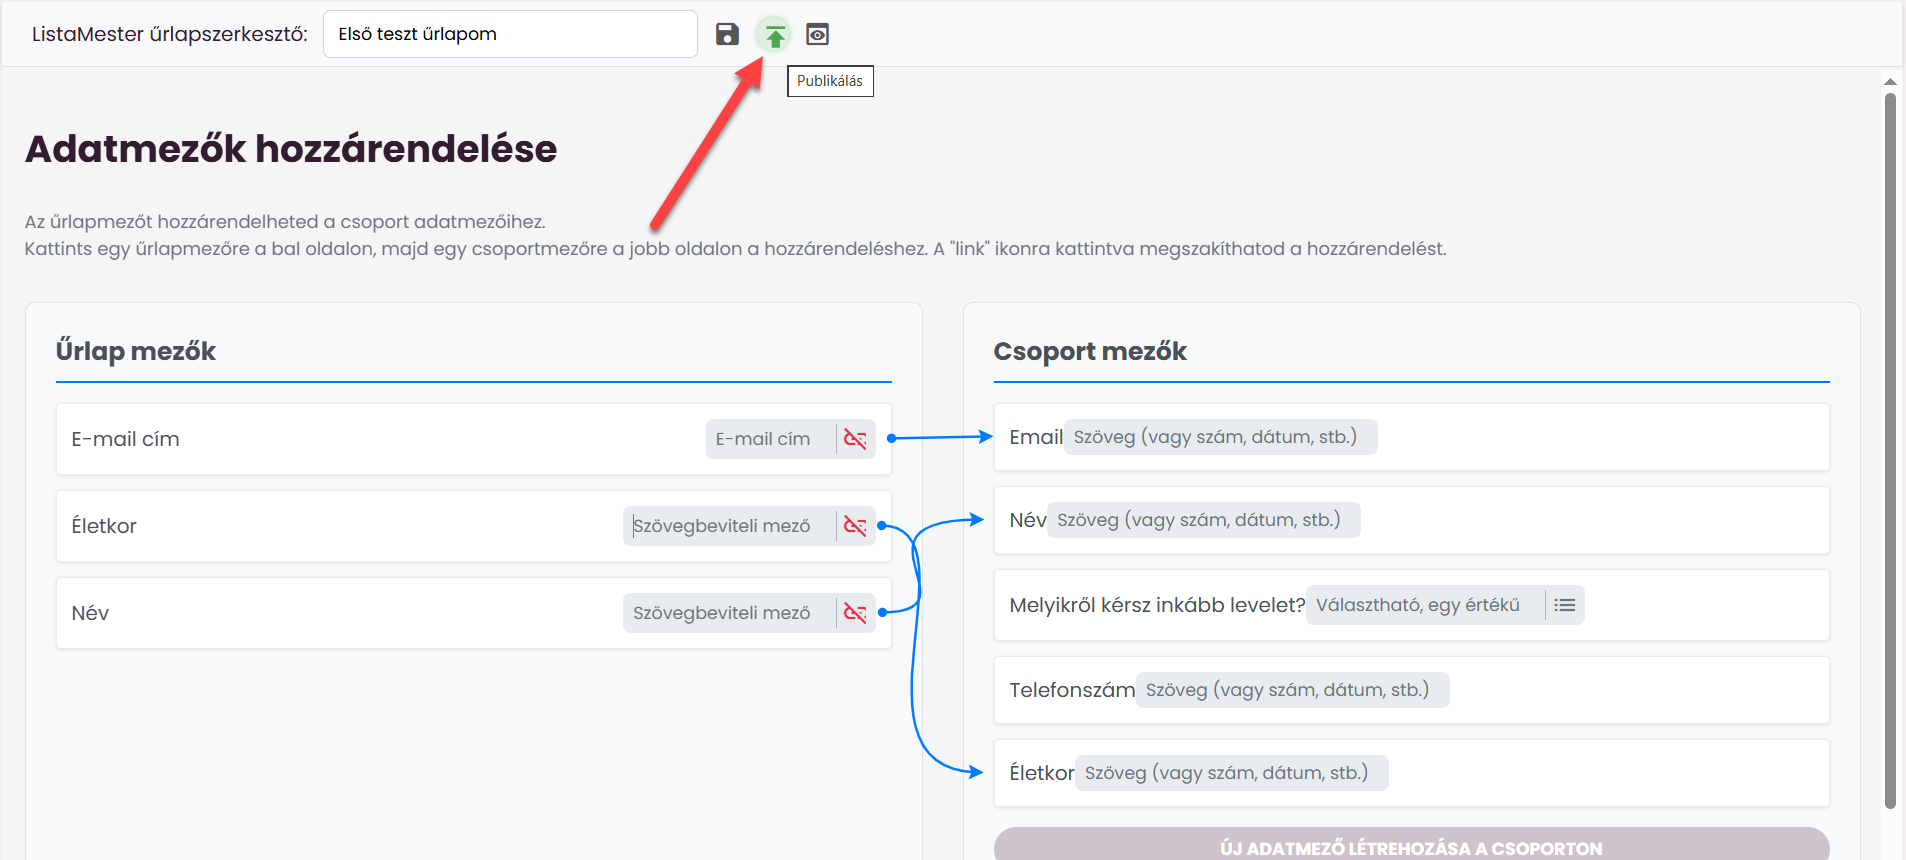1906x860 pixels.
Task: Unlink the Életkor form field mapping
Action: tap(855, 526)
